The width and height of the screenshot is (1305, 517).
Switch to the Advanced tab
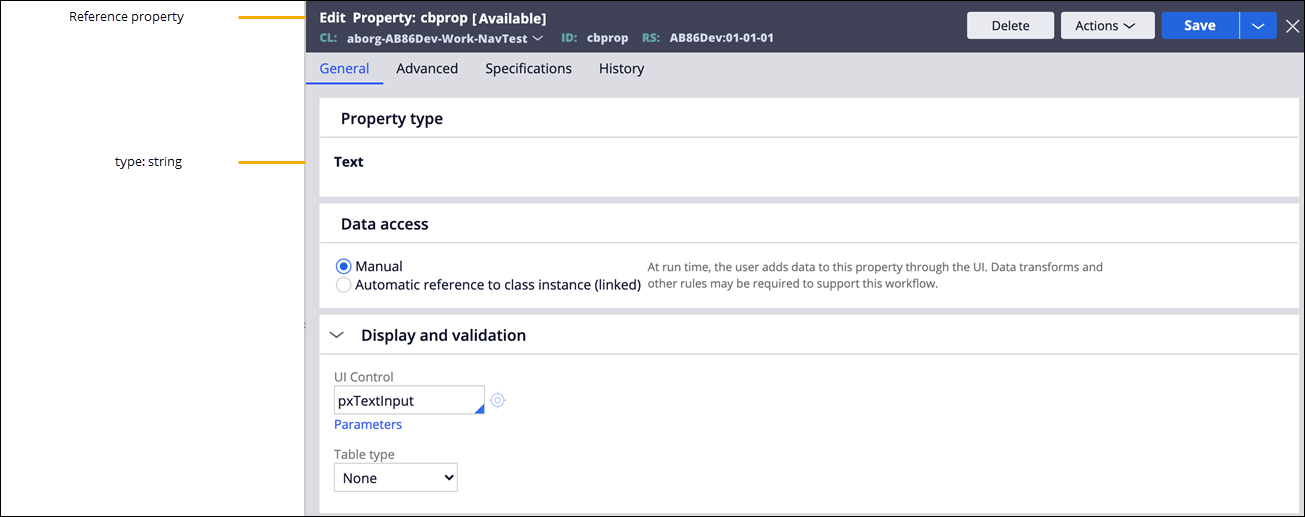click(x=427, y=69)
